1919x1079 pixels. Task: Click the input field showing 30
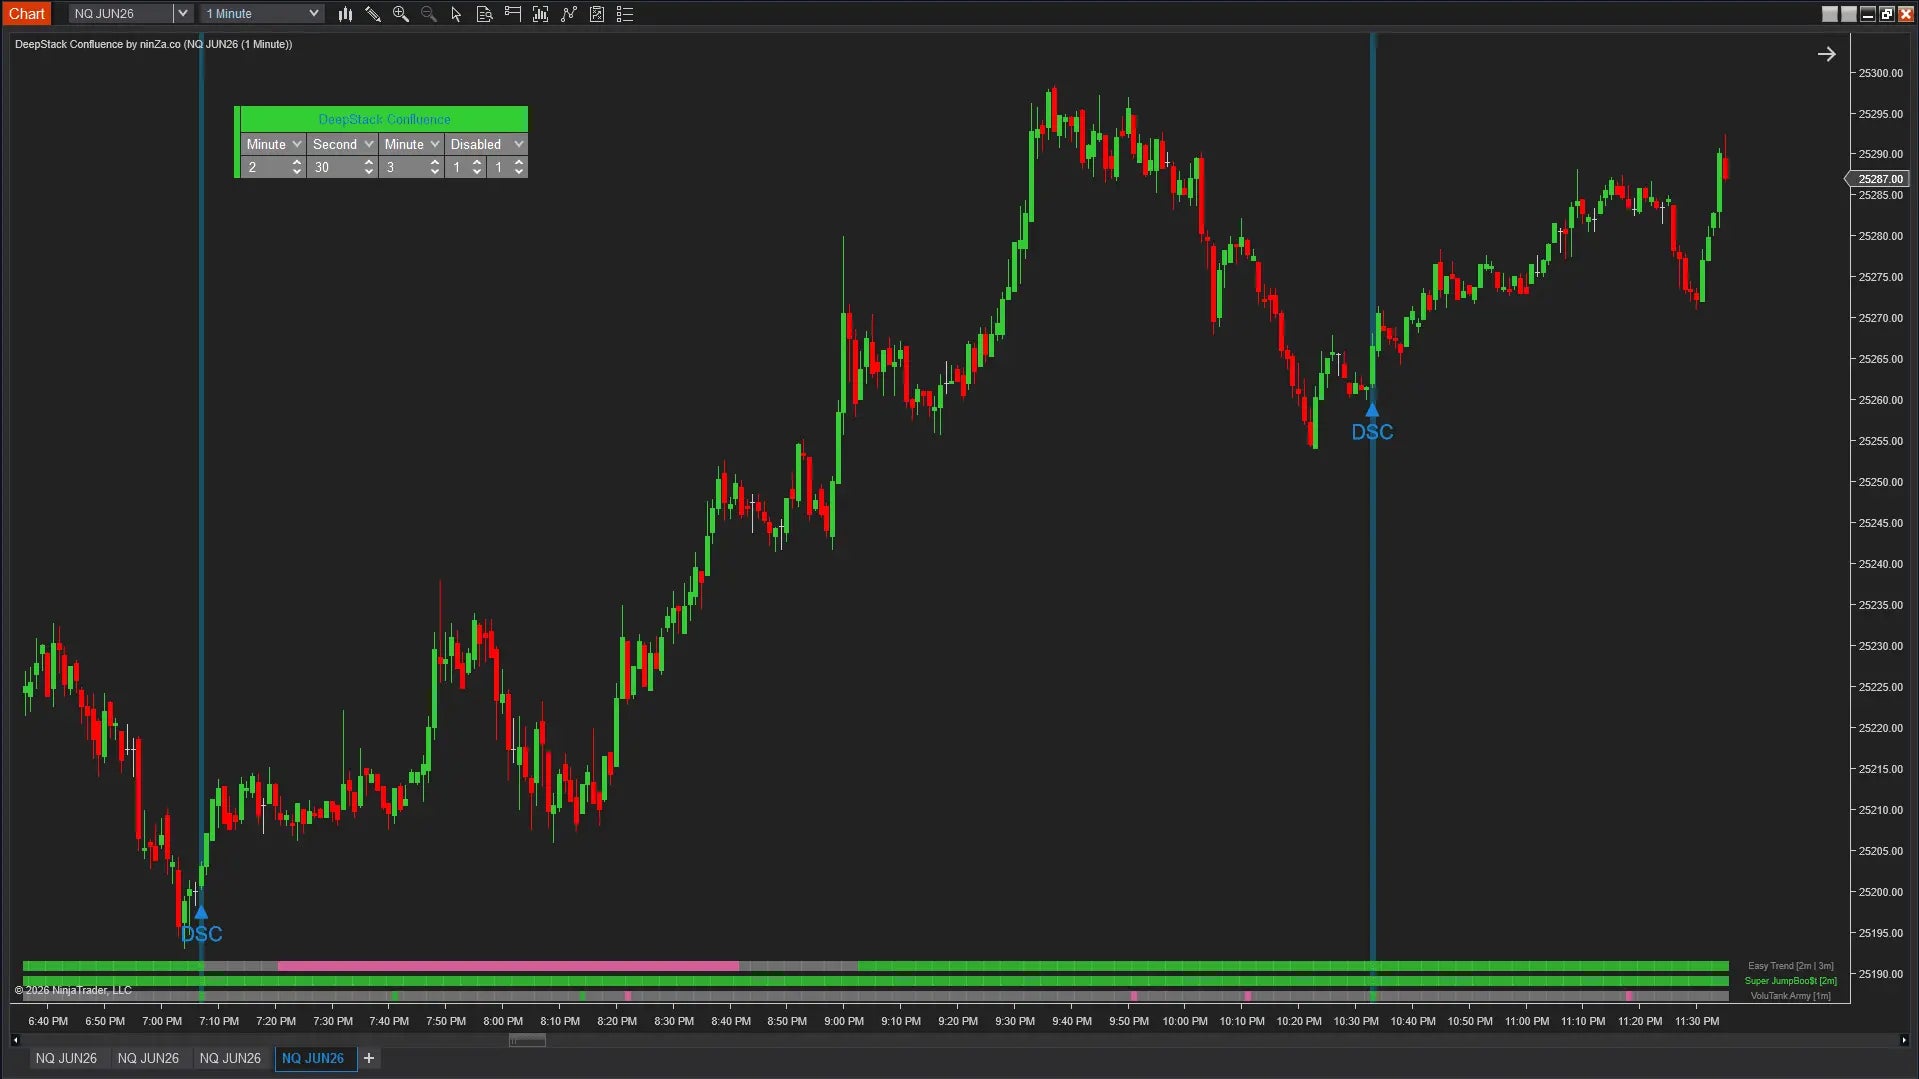click(335, 167)
